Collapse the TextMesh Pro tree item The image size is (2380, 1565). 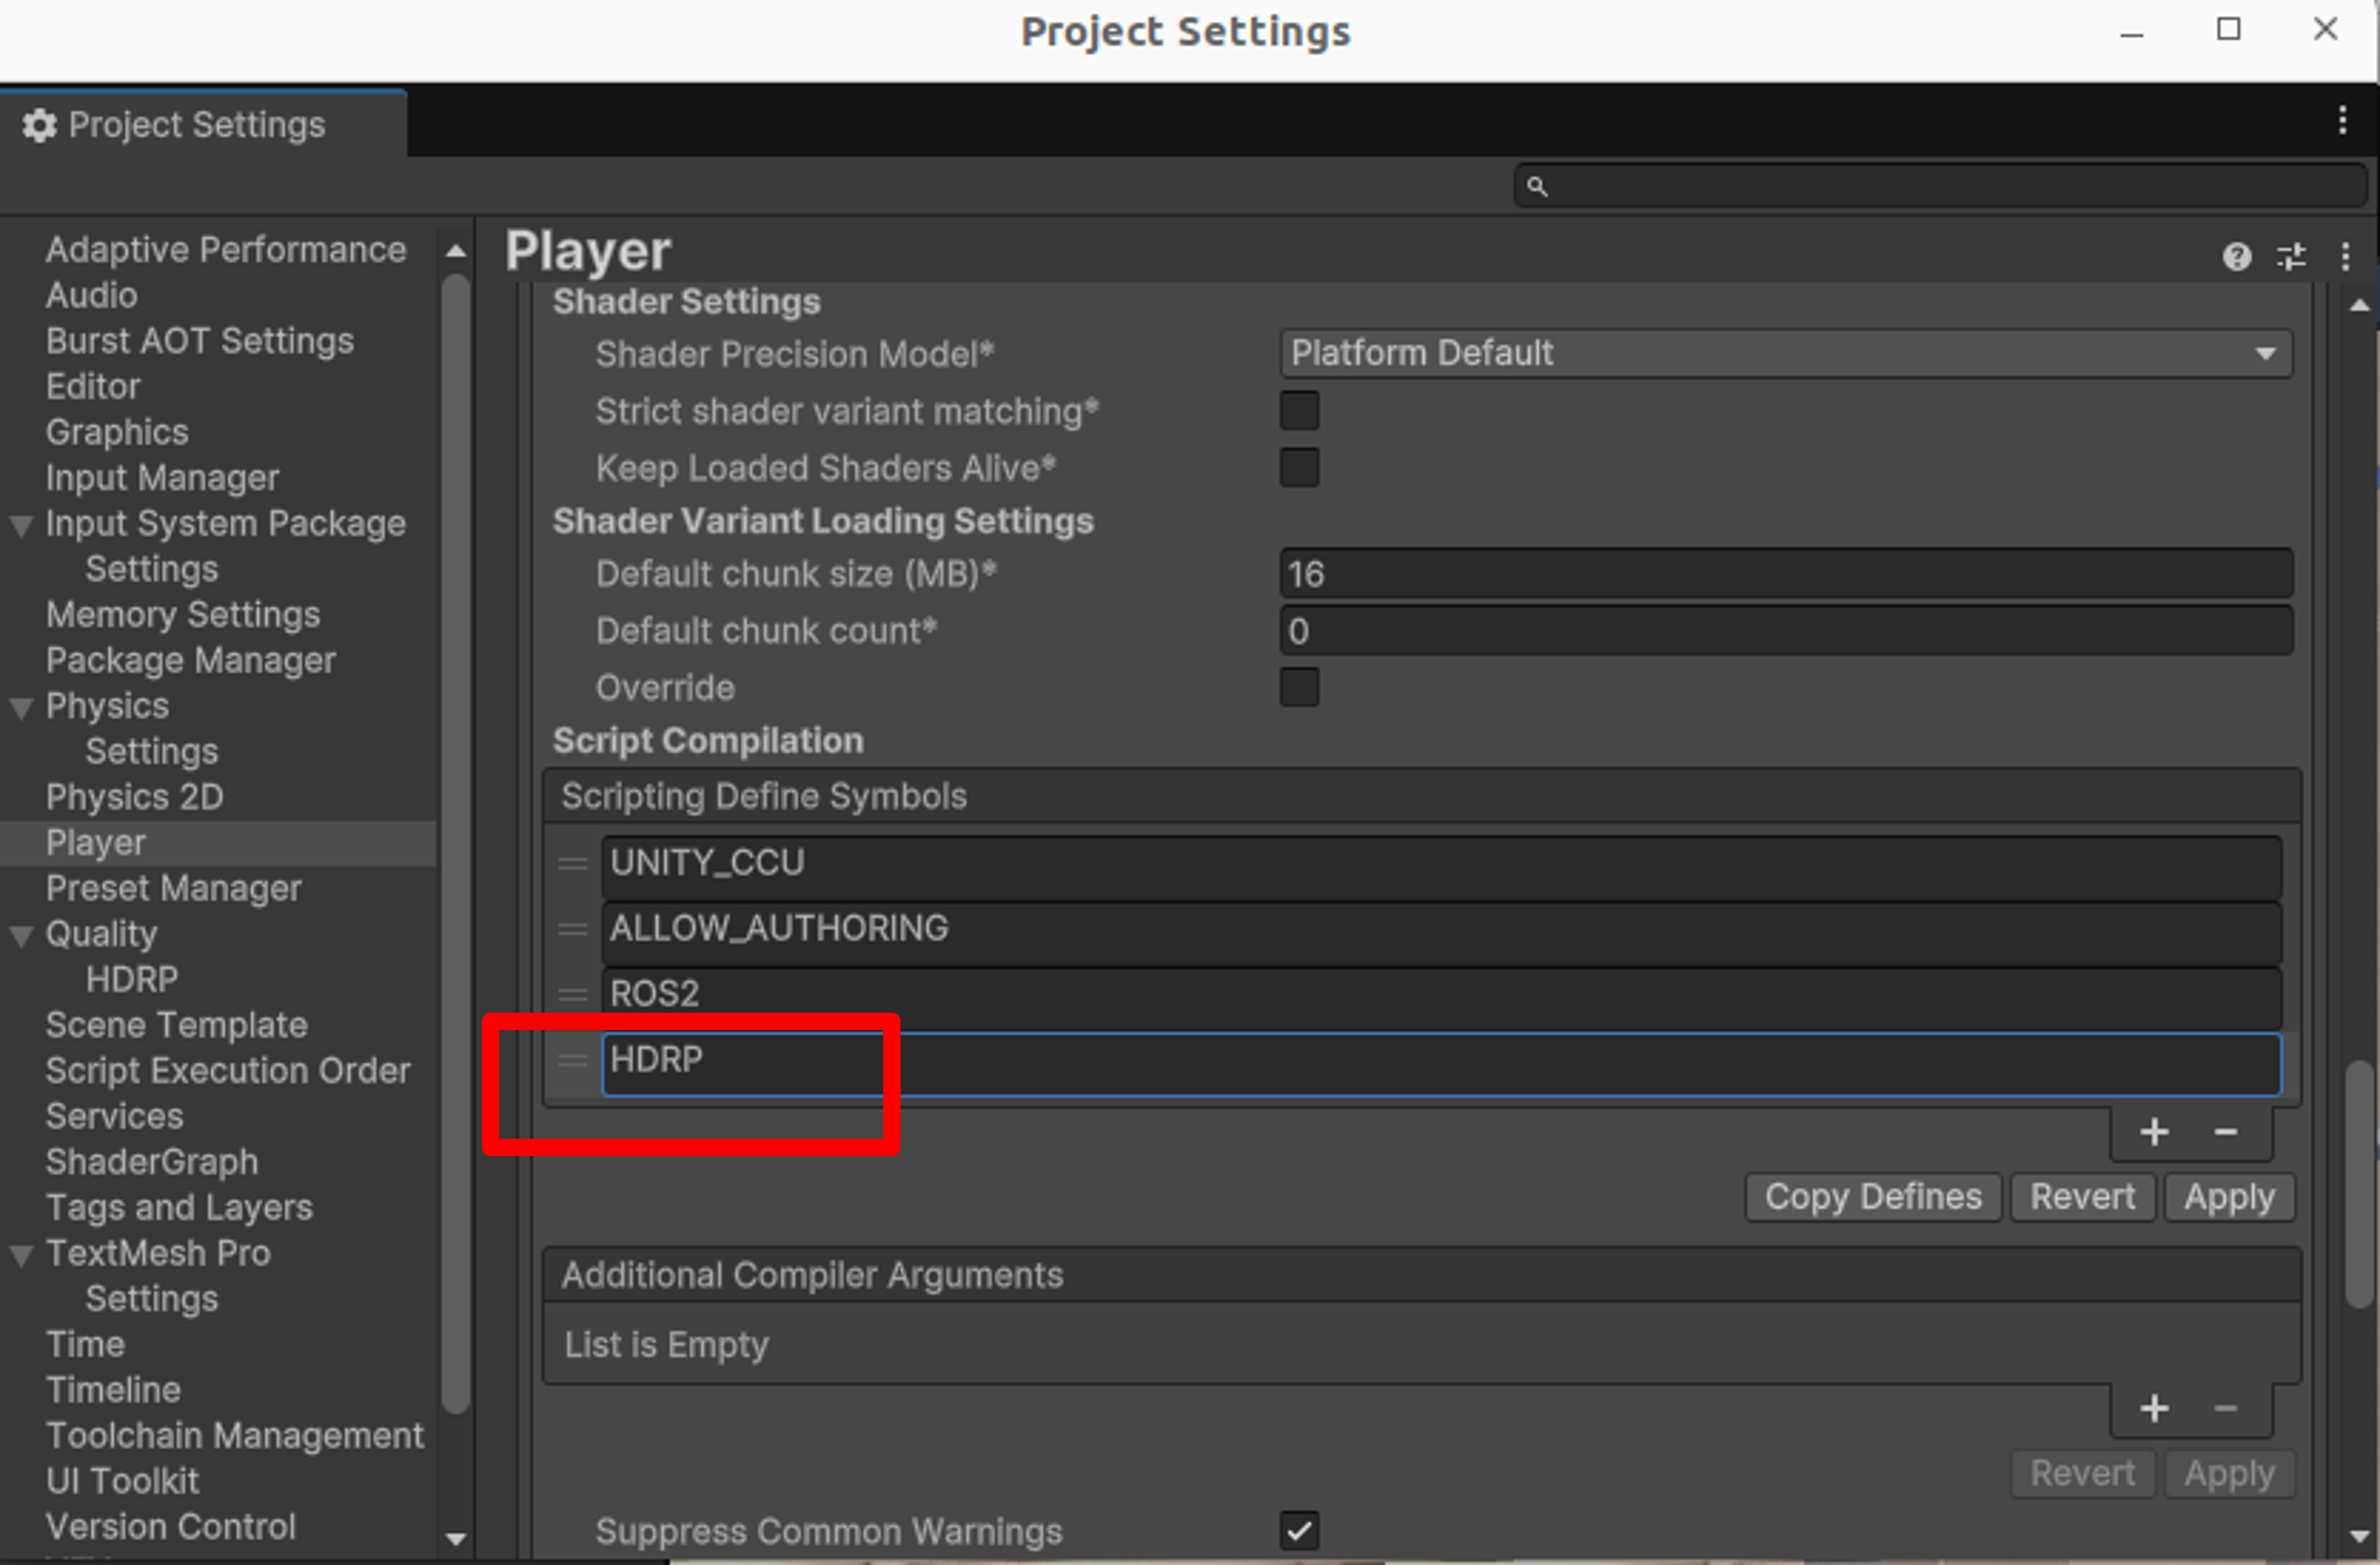click(x=21, y=1255)
